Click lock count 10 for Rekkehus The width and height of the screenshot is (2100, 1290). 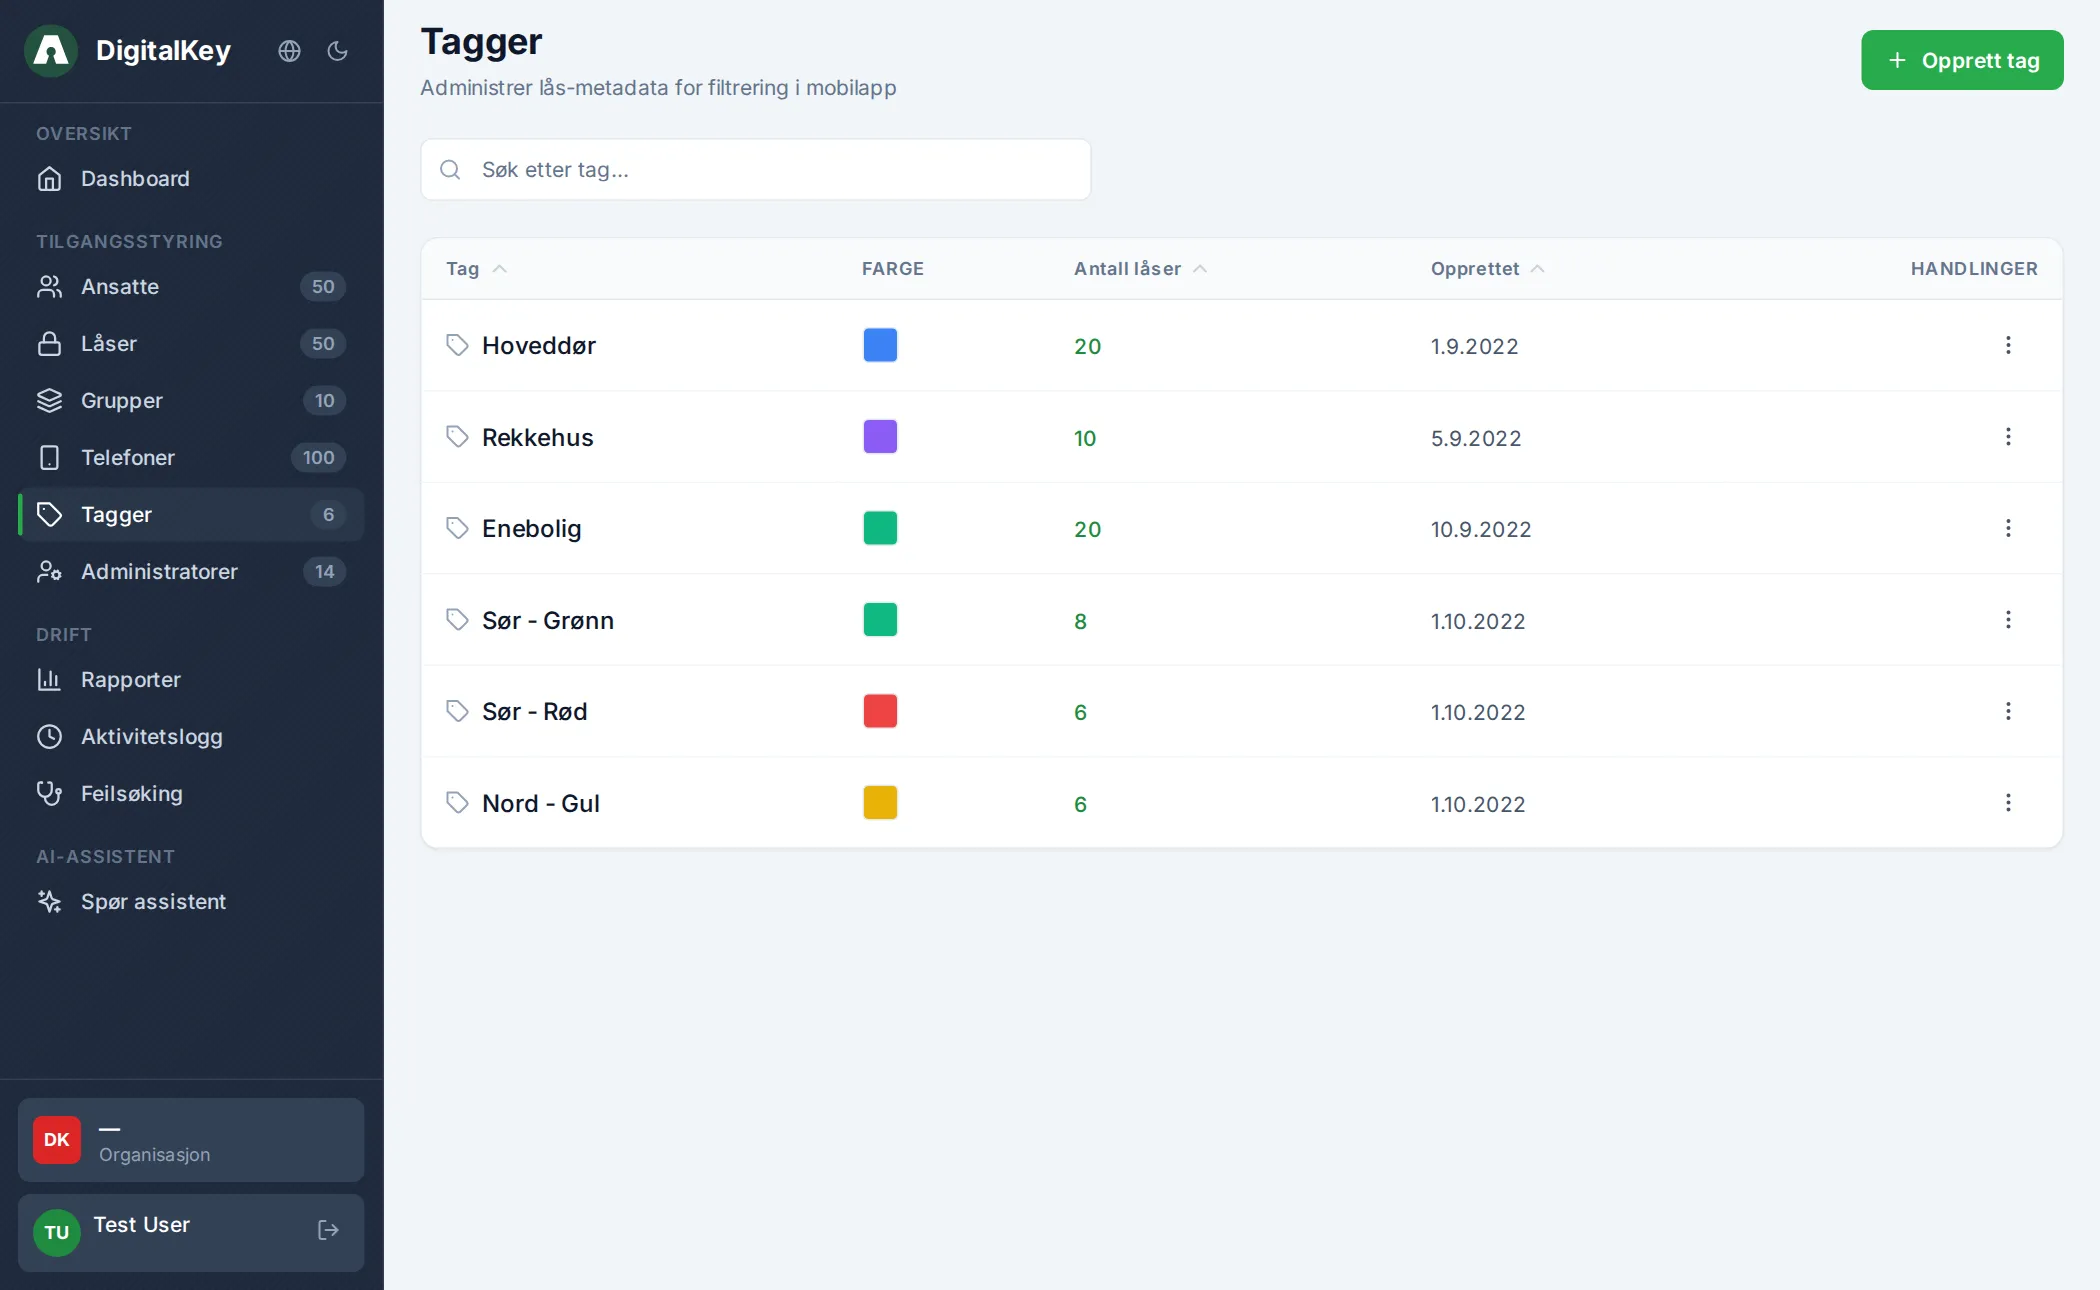(x=1085, y=439)
